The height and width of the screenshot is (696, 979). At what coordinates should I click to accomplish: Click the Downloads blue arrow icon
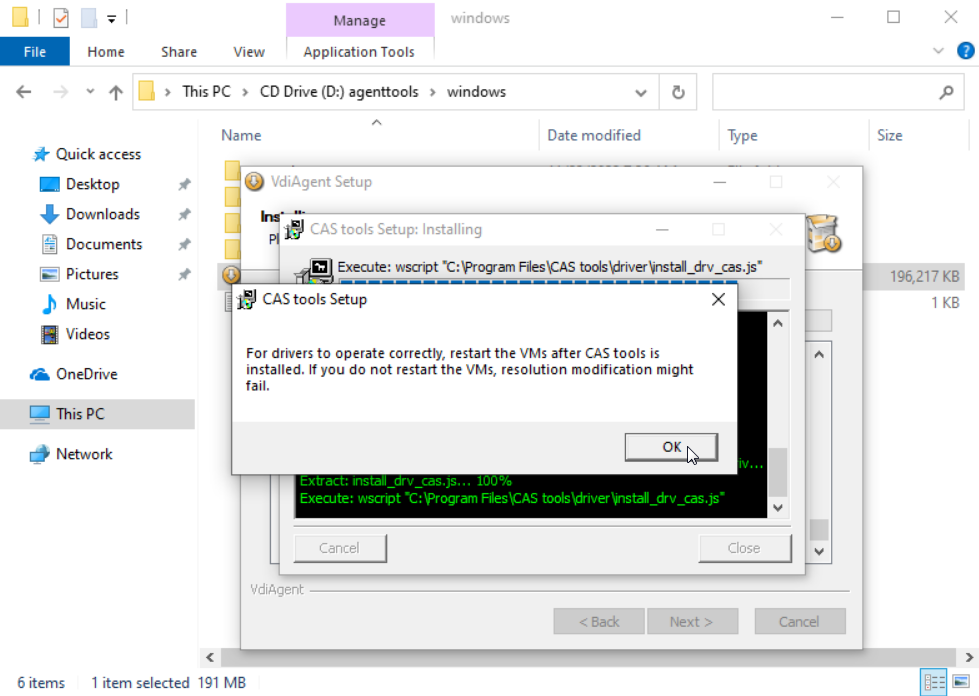click(49, 214)
